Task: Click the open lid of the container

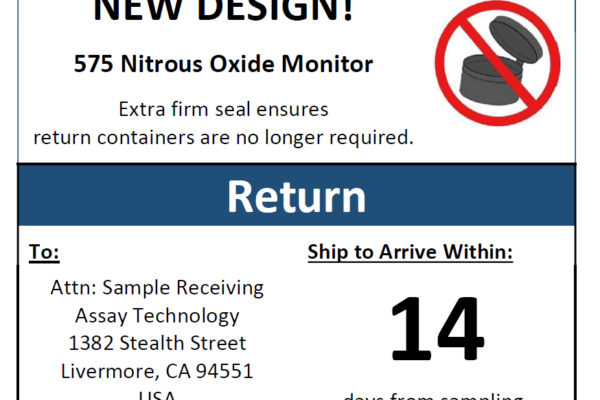Action: (515, 40)
